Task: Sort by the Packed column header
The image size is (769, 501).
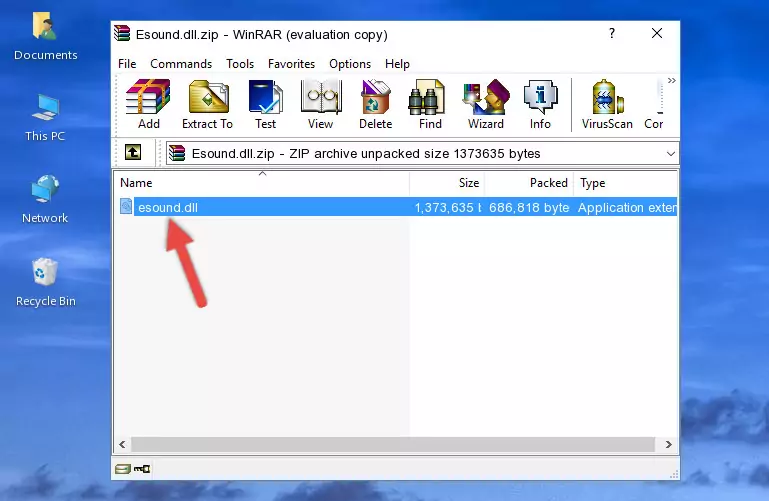Action: tap(529, 182)
